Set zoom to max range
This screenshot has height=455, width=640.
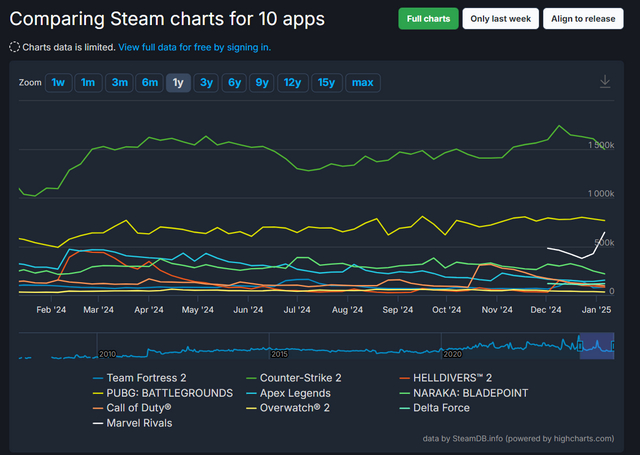tap(363, 83)
